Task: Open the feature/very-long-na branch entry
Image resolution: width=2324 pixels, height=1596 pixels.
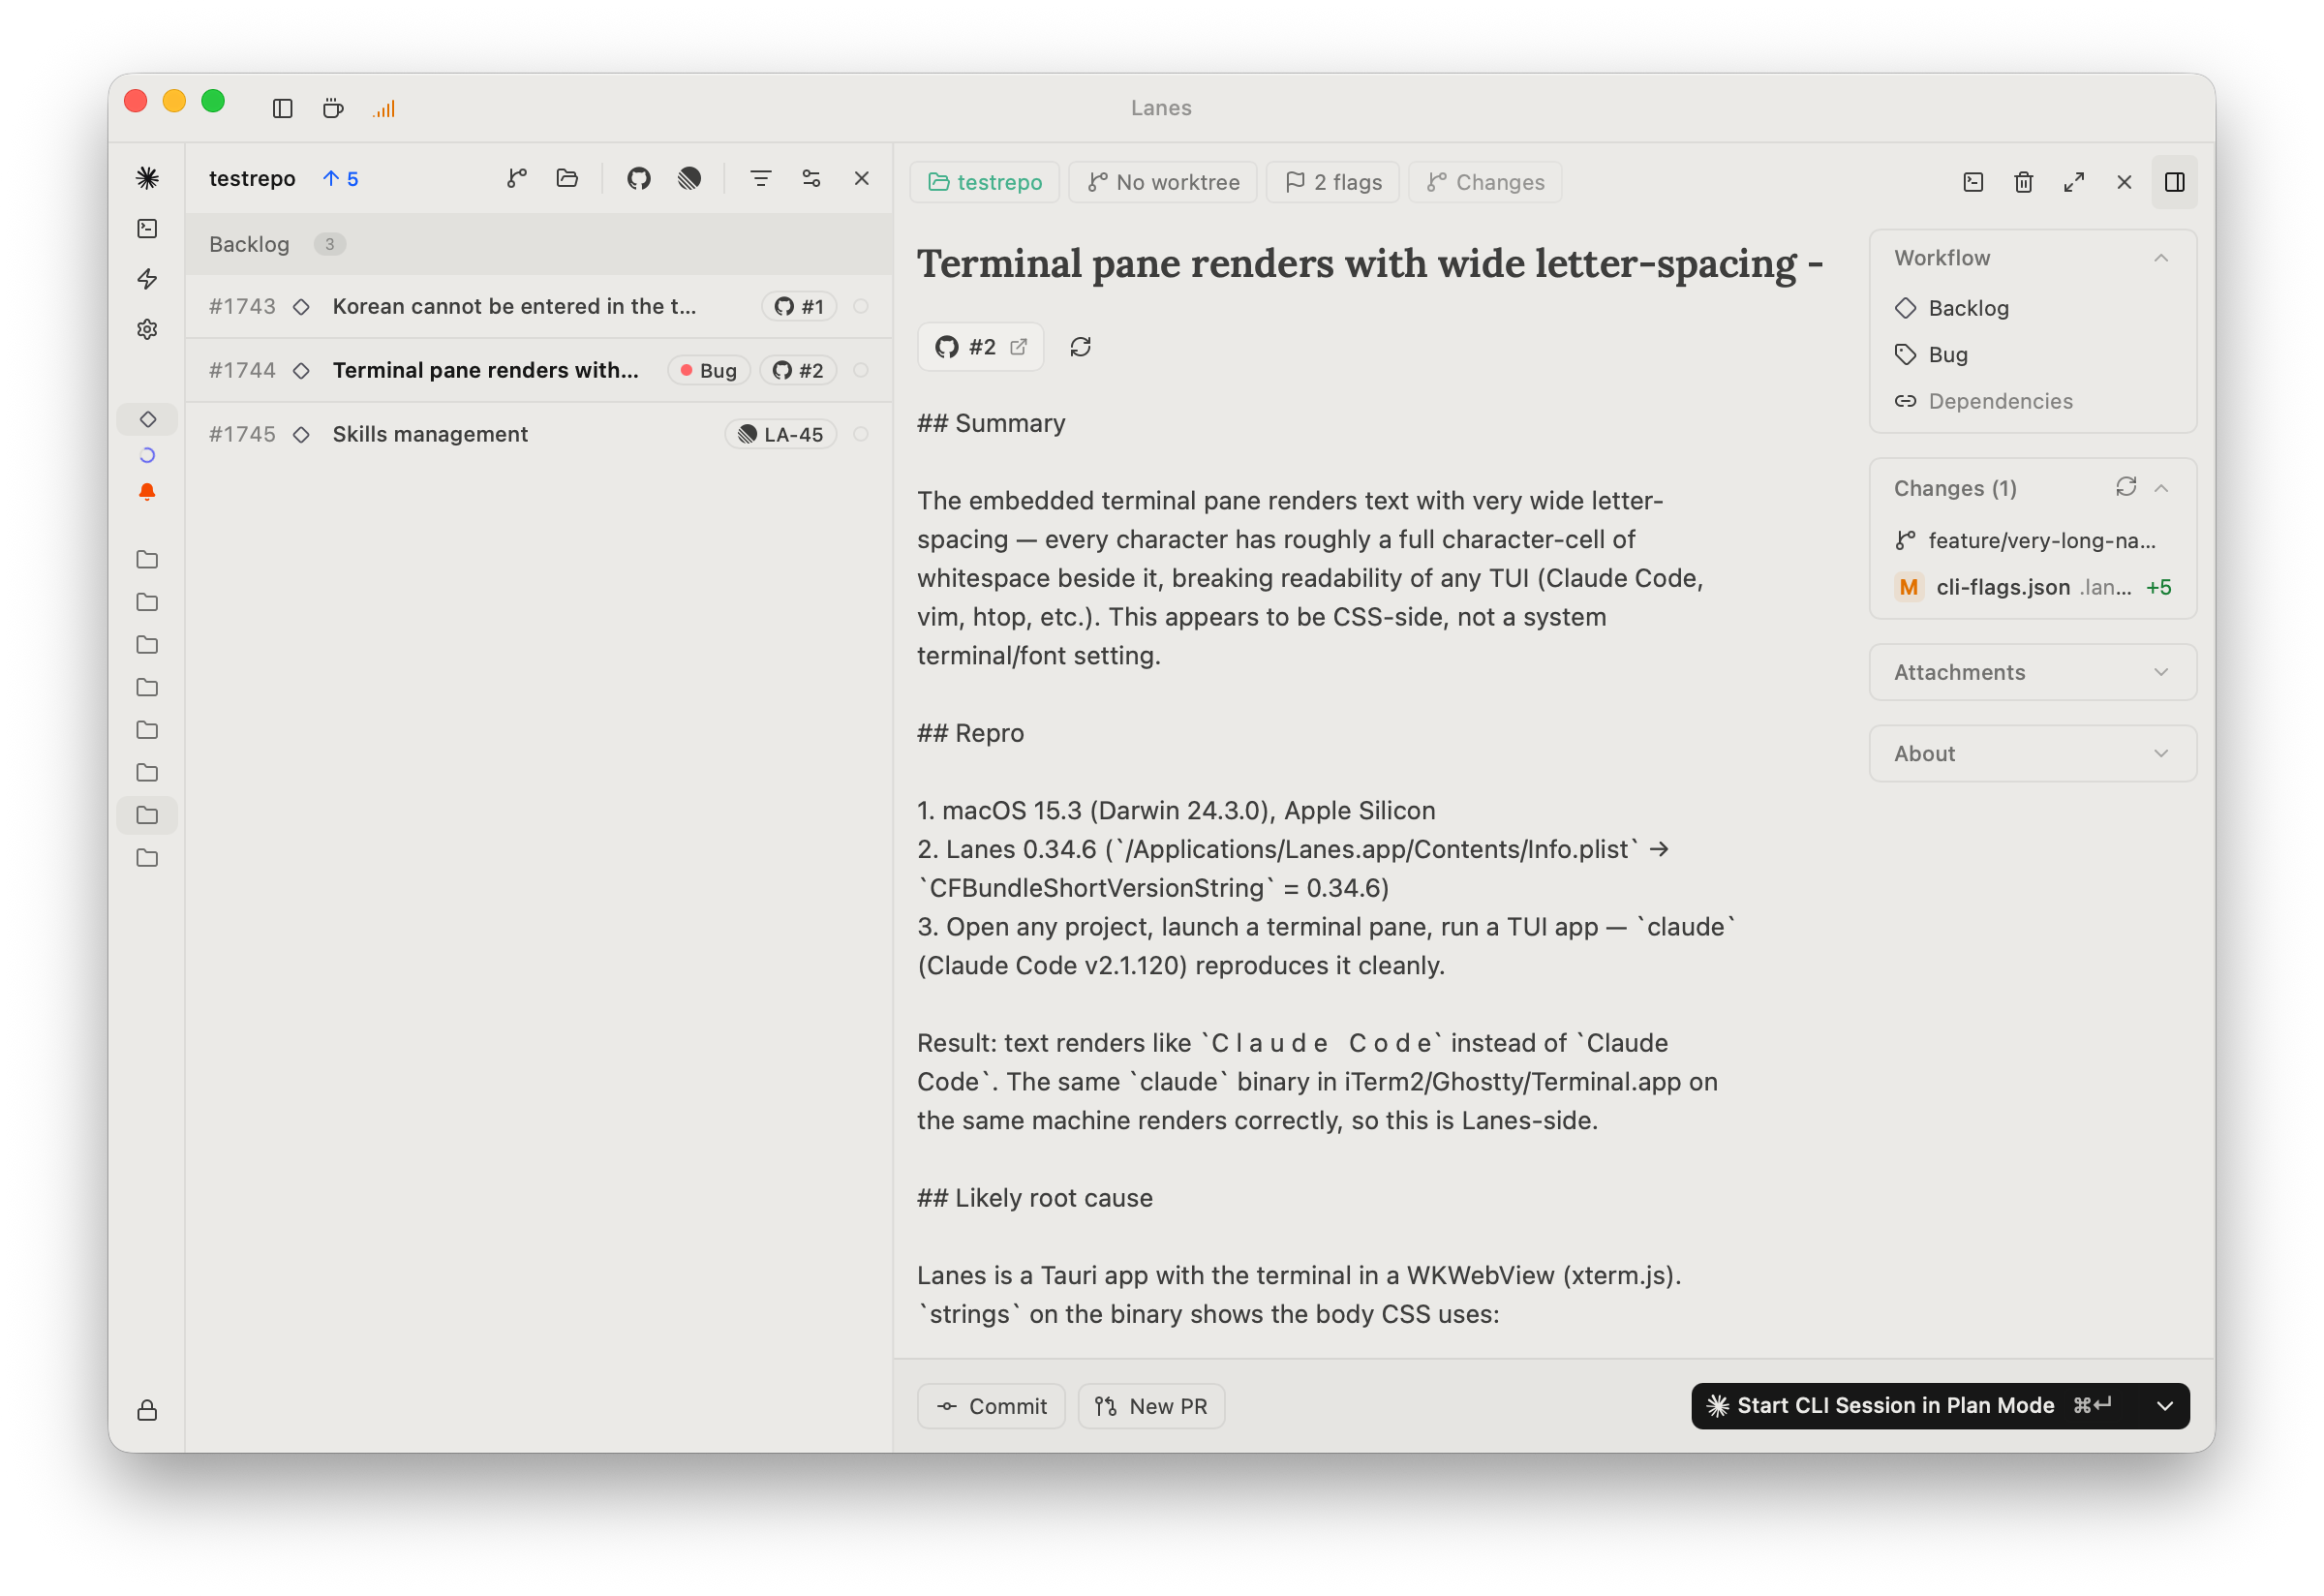Action: click(x=2025, y=540)
